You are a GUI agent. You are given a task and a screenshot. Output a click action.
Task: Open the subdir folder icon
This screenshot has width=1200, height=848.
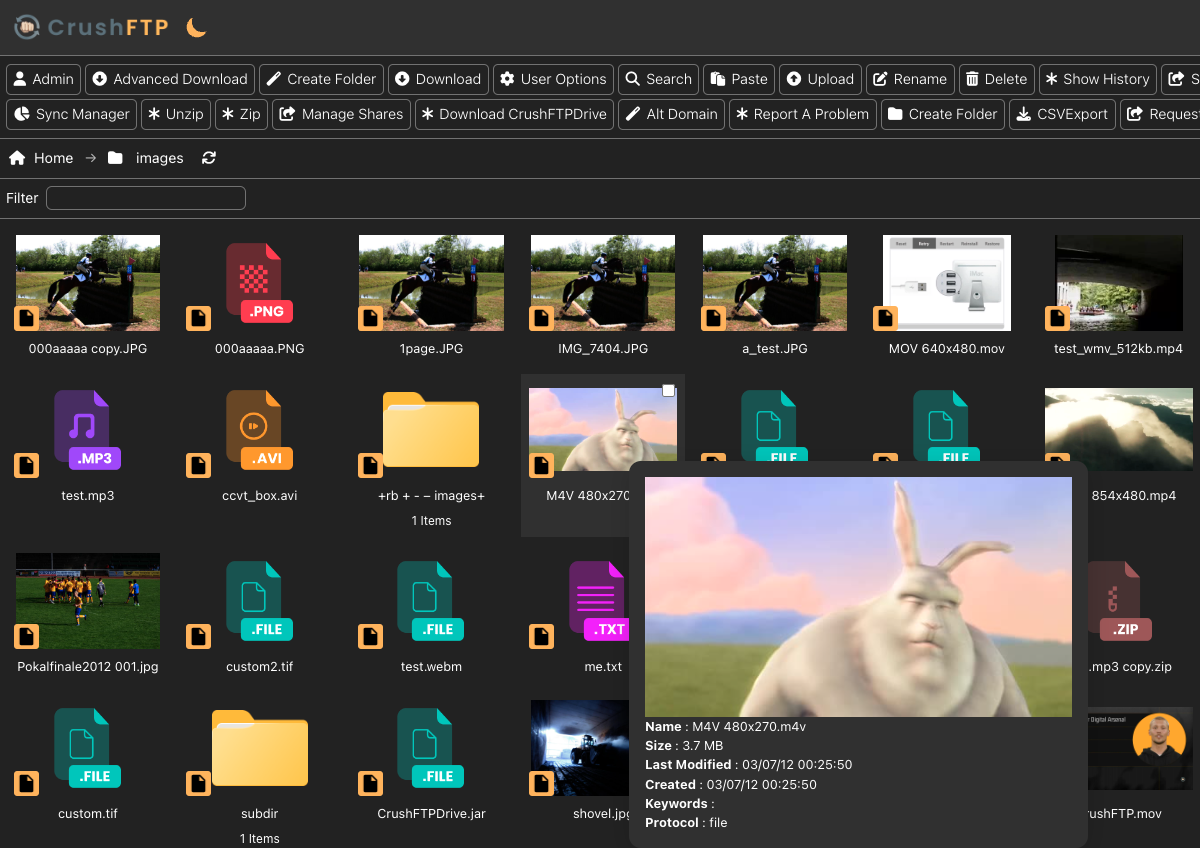(260, 748)
